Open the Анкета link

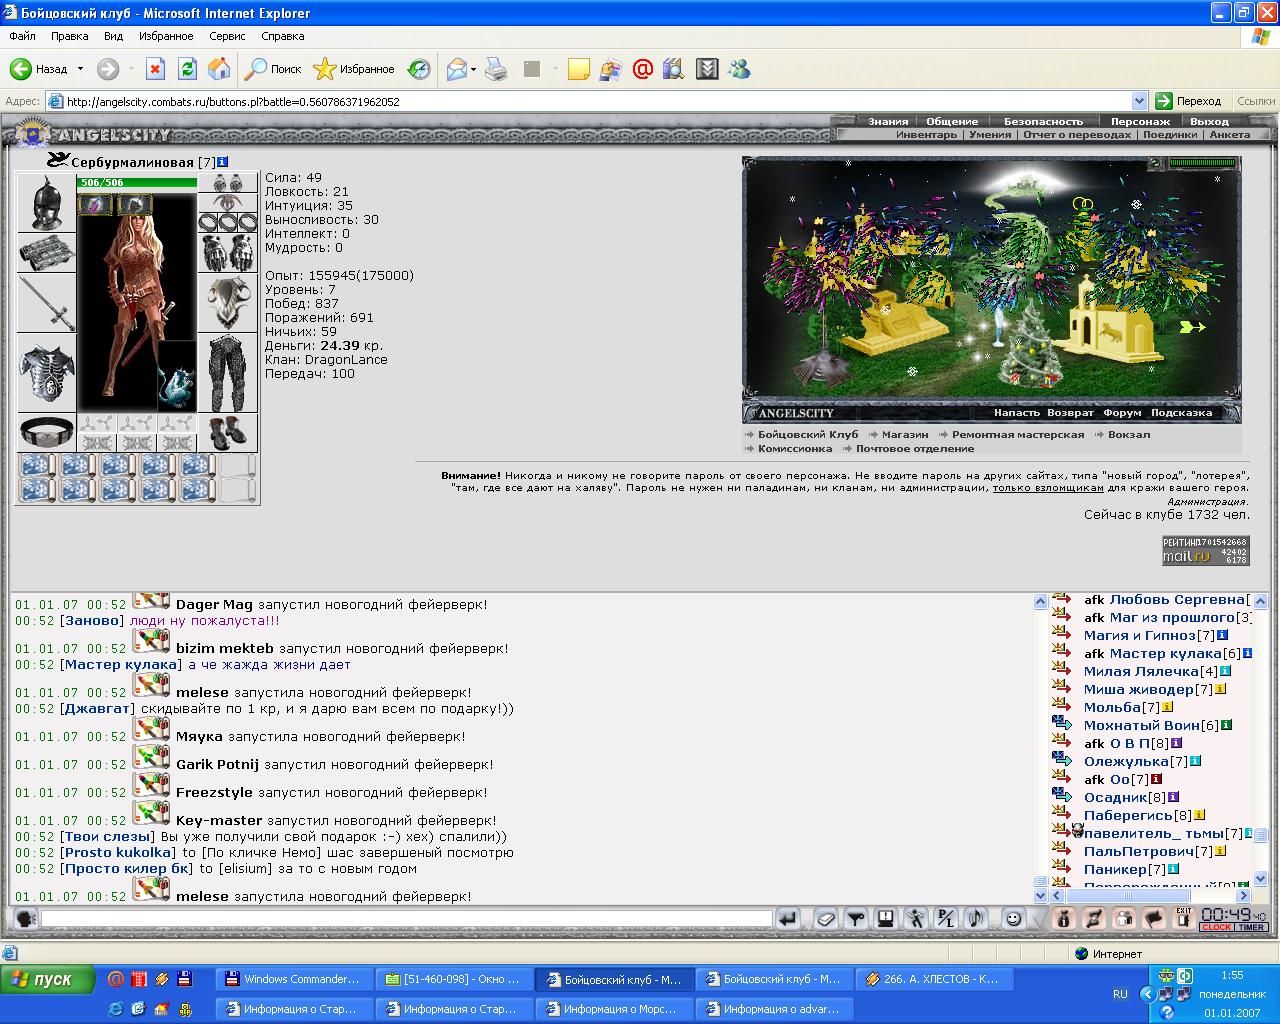(x=1229, y=134)
